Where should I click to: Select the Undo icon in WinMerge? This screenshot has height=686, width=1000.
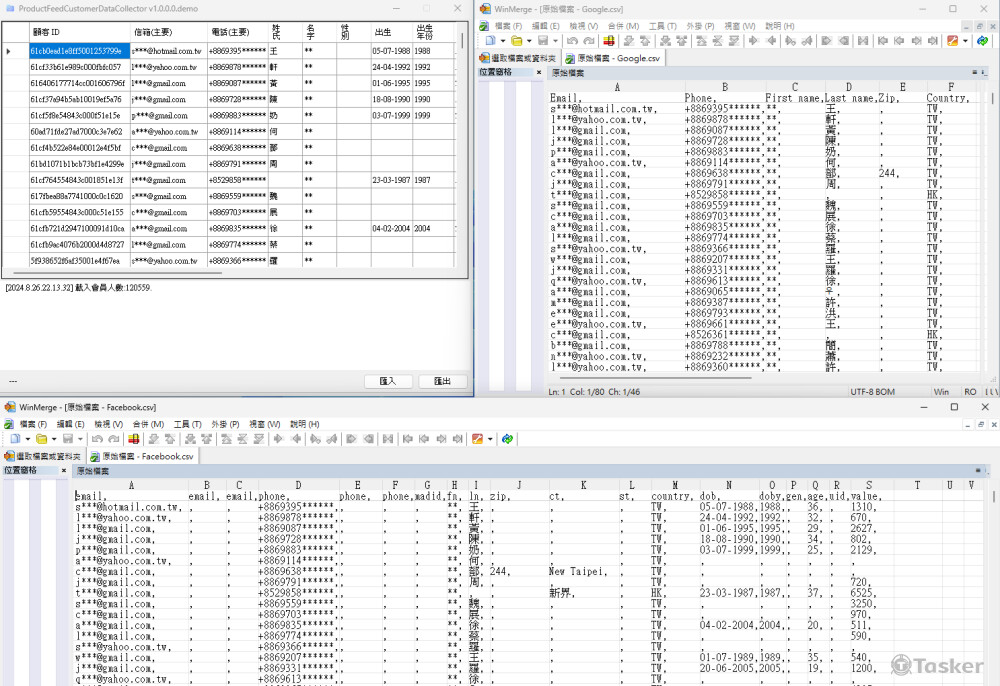[x=572, y=41]
